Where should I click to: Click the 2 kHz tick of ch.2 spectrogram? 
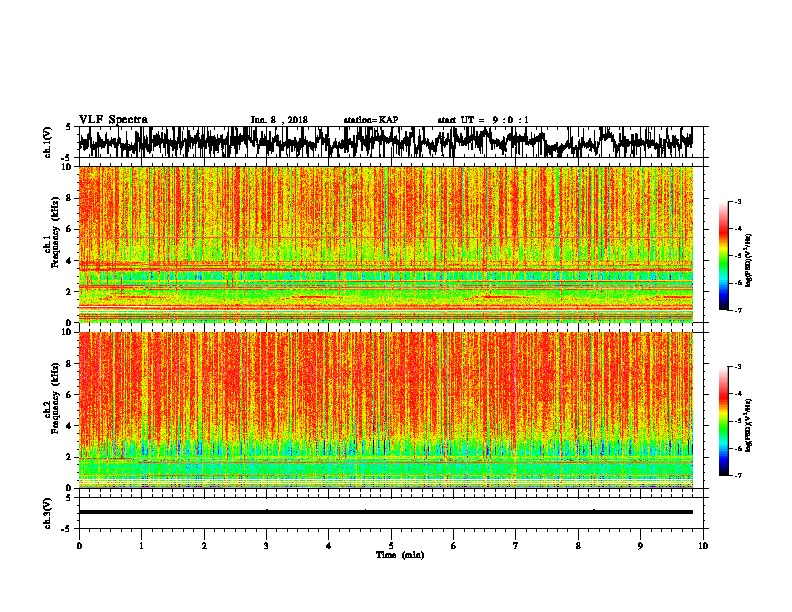click(x=70, y=457)
